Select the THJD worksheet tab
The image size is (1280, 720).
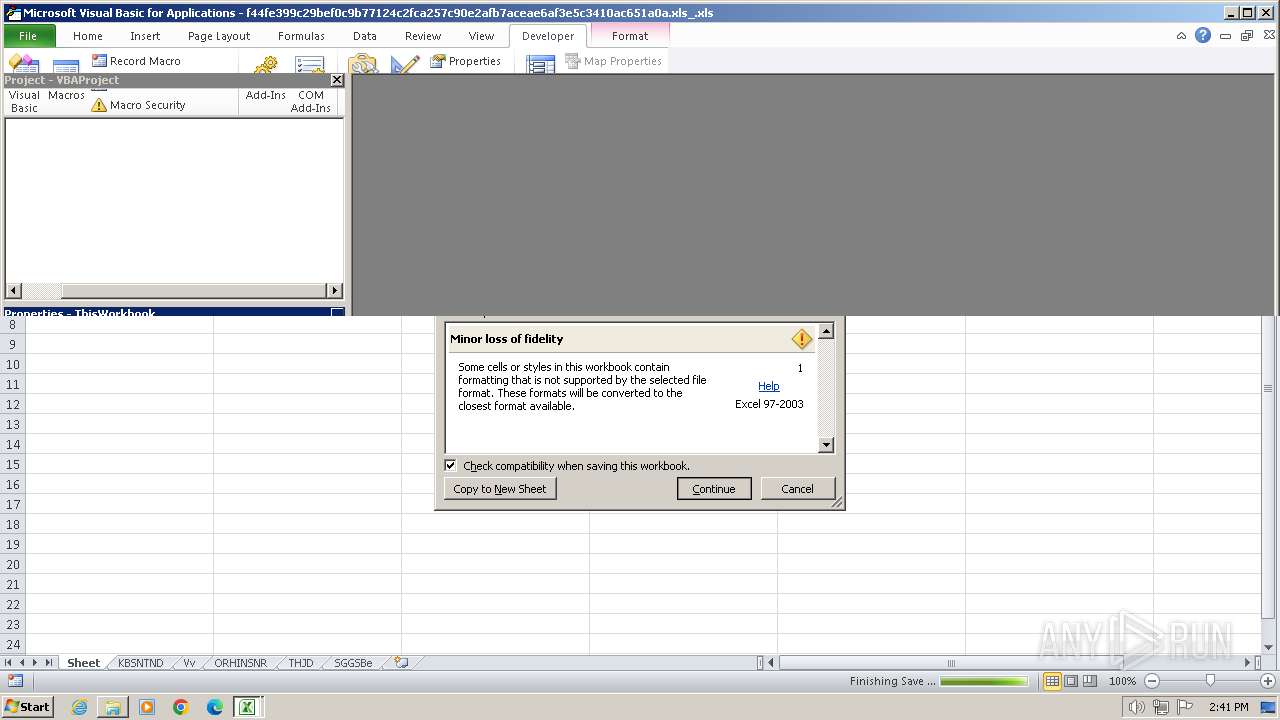point(301,663)
